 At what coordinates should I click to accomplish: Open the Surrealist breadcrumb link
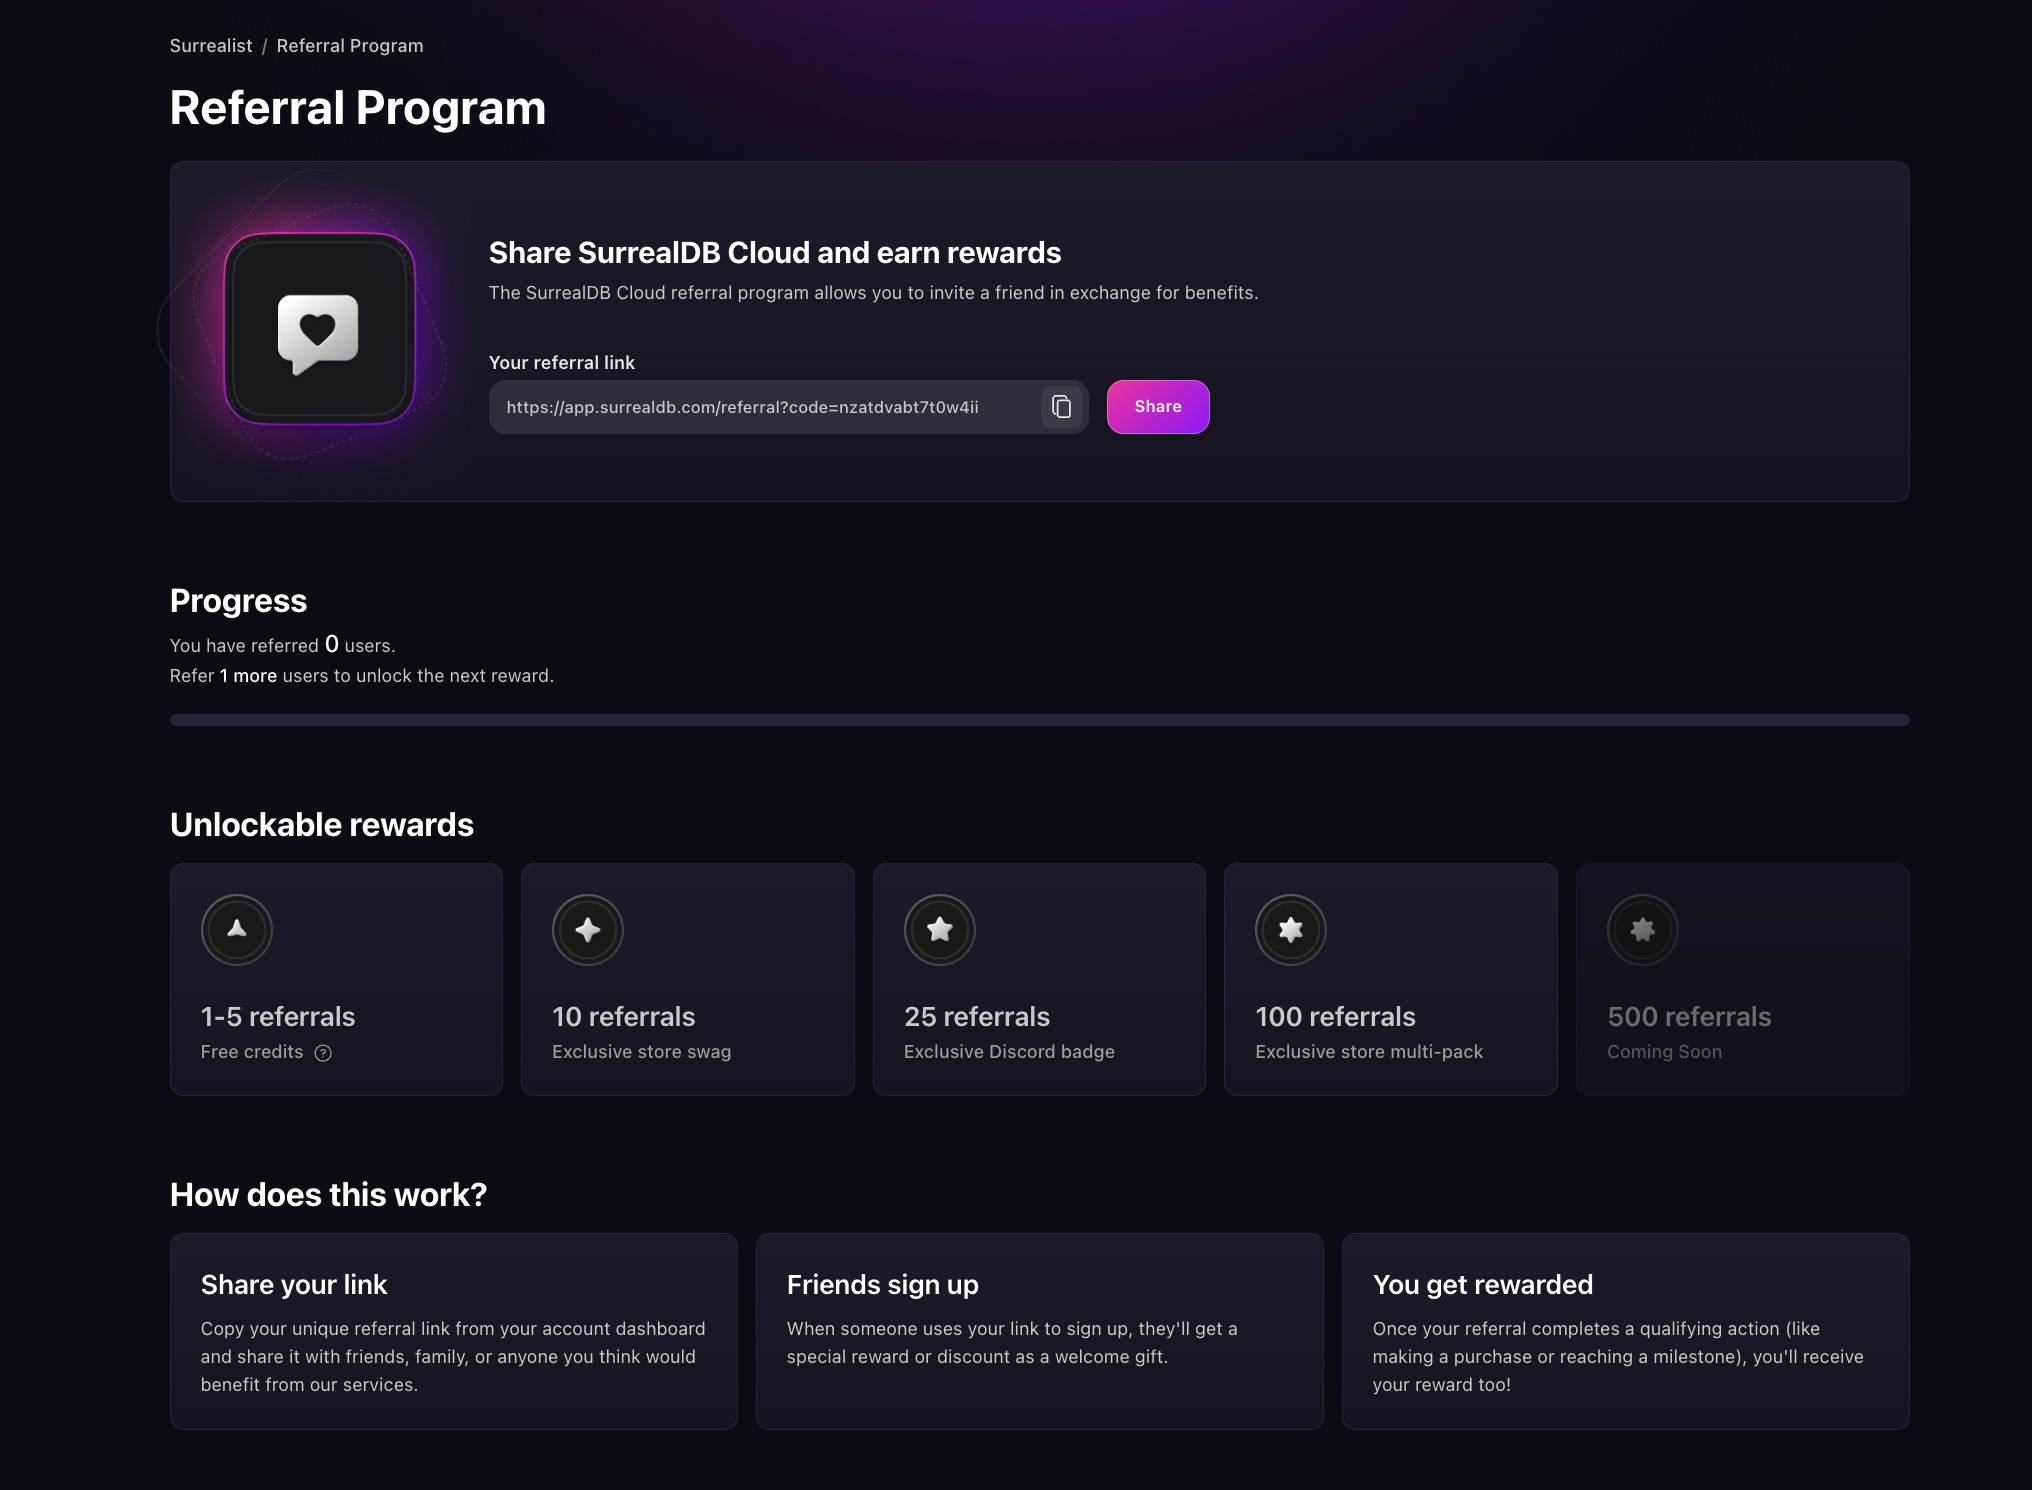210,45
